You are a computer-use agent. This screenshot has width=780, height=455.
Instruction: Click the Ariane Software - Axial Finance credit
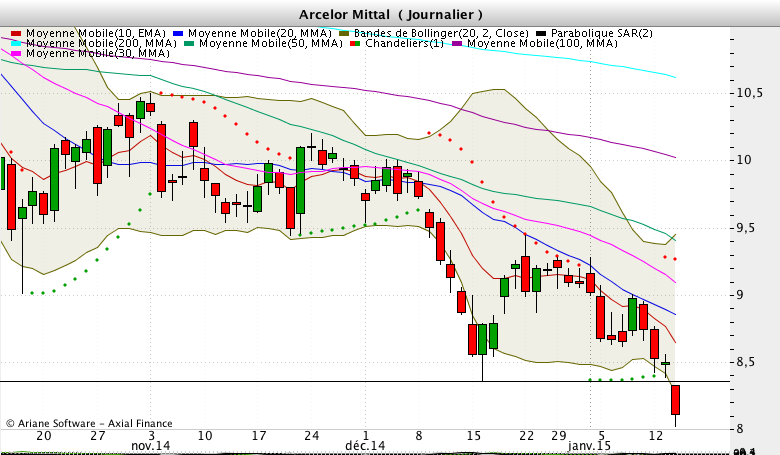[x=89, y=423]
